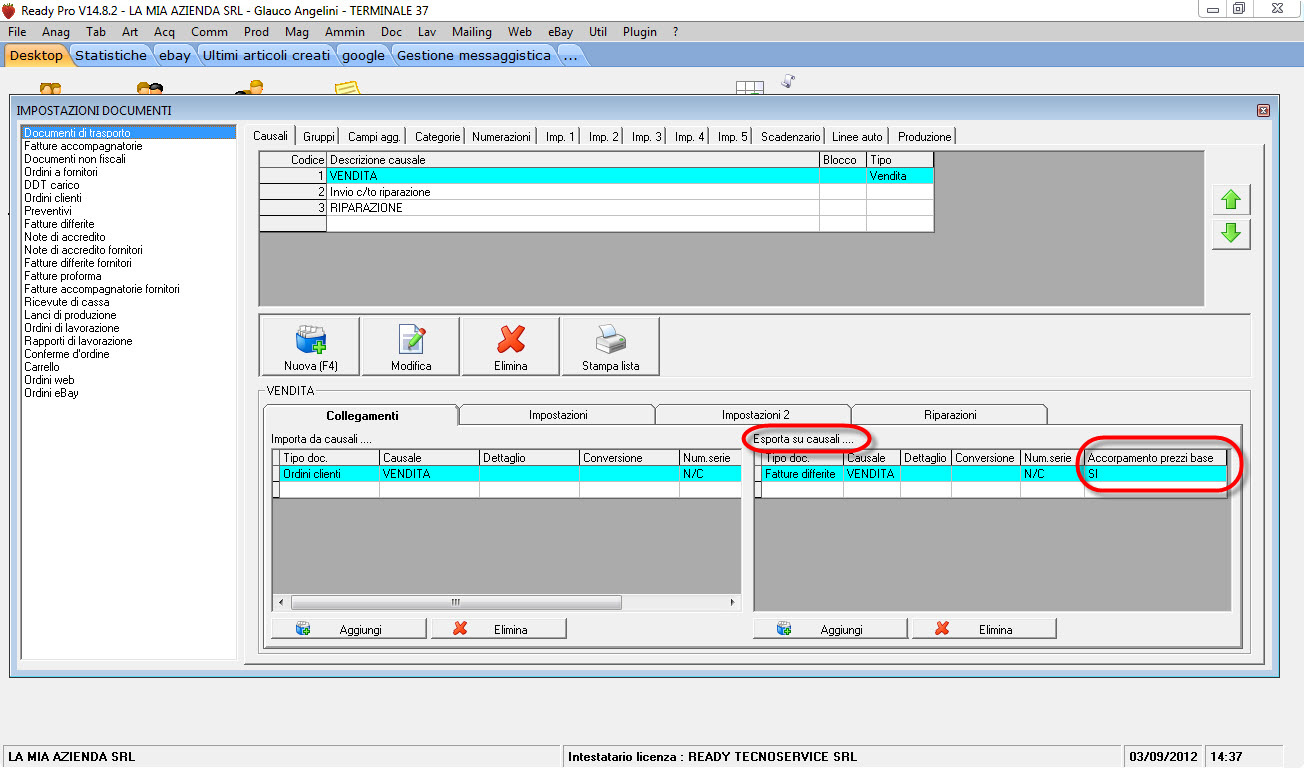Image resolution: width=1304 pixels, height=768 pixels.
Task: Select Fatture accompagnatorie in document list
Action: (x=83, y=146)
